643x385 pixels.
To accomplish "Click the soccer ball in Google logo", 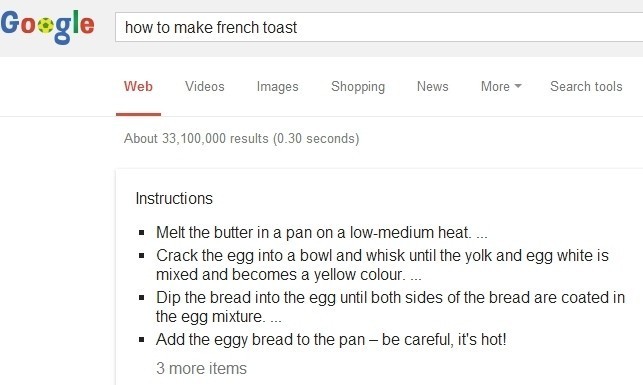I will pos(46,25).
